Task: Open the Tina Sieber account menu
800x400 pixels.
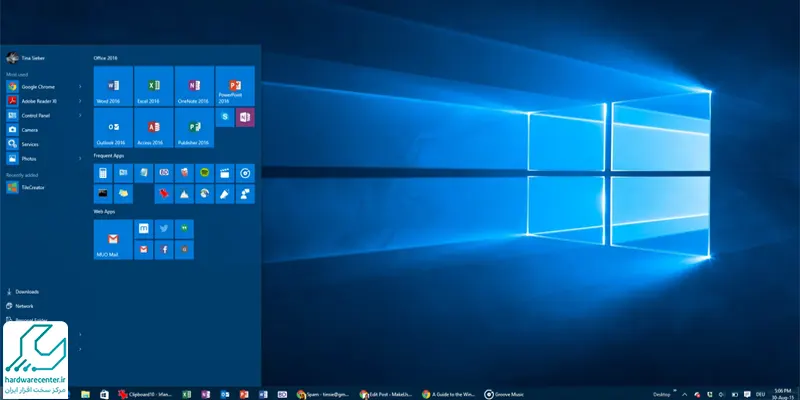Action: 26,58
